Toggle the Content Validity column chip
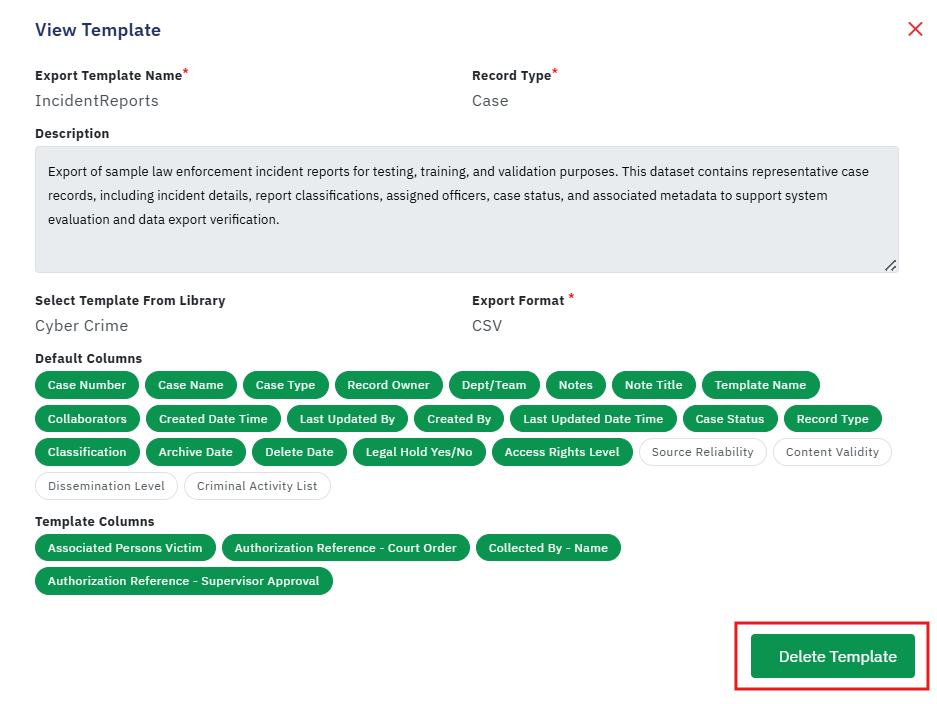Viewport: 937px width, 704px height. [x=832, y=452]
